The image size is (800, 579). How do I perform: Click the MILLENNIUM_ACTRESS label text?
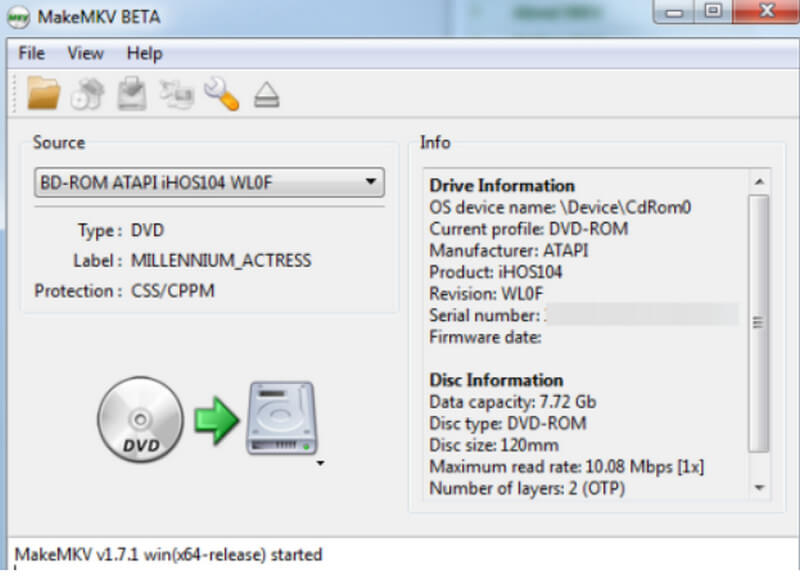point(221,261)
